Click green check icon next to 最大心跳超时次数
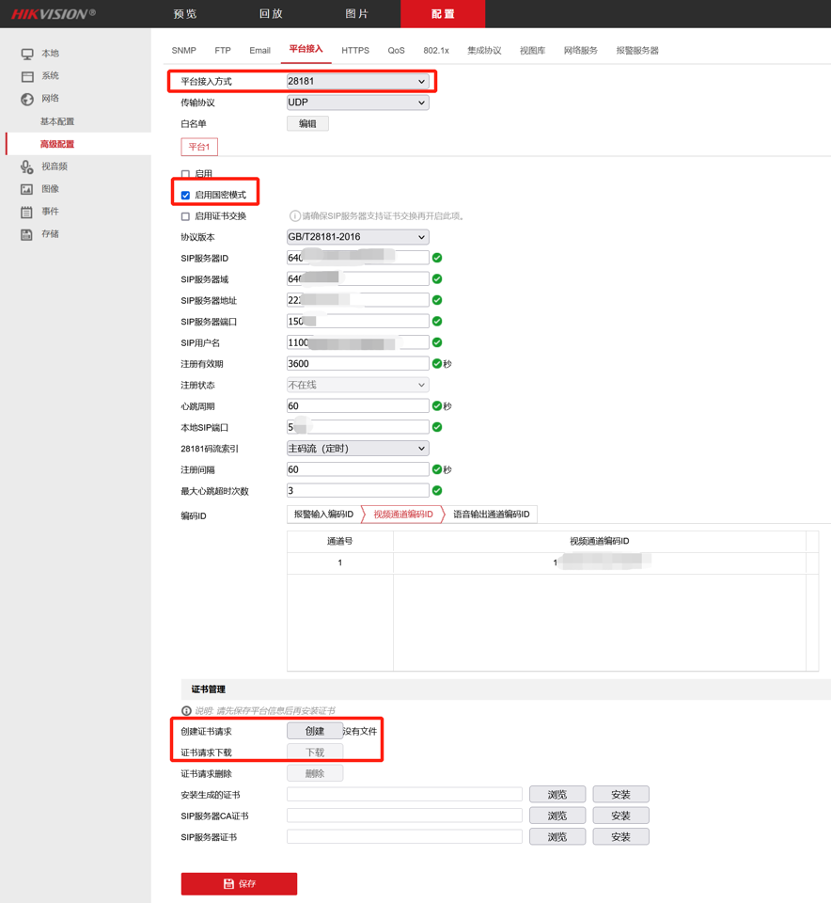This screenshot has height=904, width=832. tap(437, 491)
